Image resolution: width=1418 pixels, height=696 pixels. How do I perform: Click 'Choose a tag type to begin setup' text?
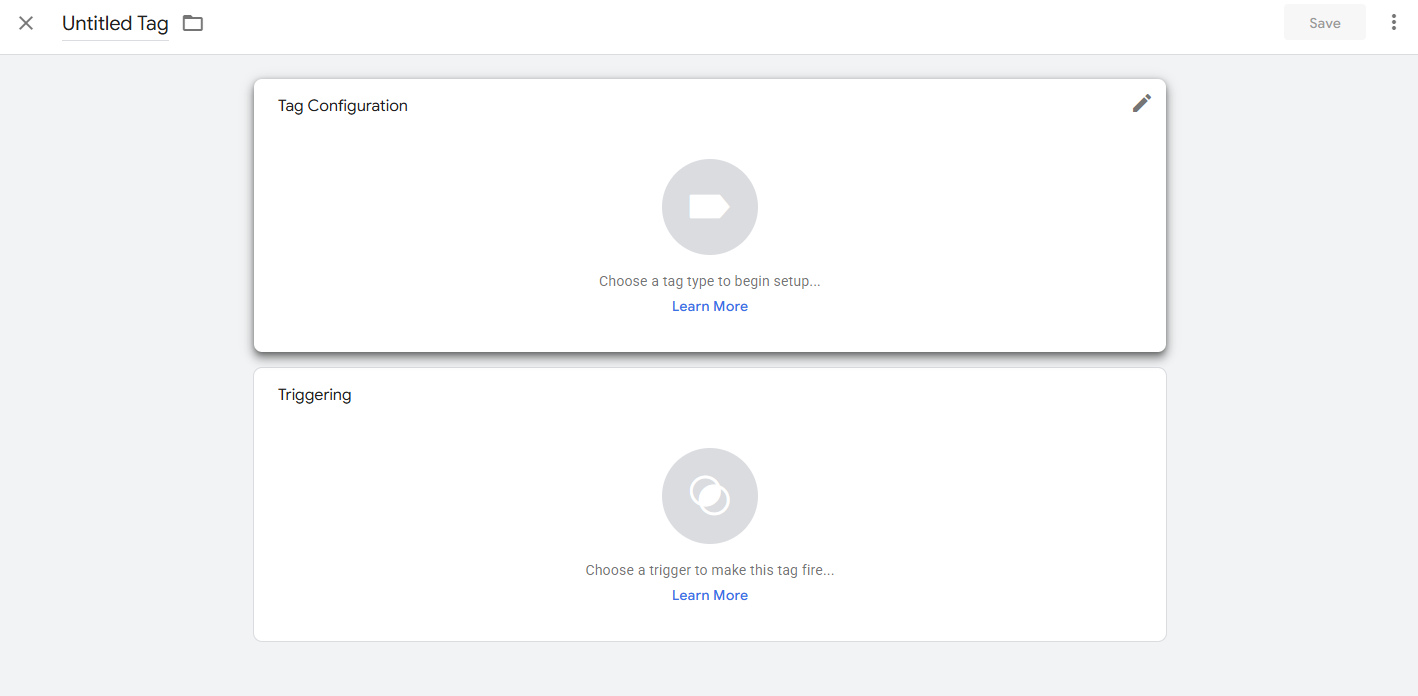click(x=710, y=282)
